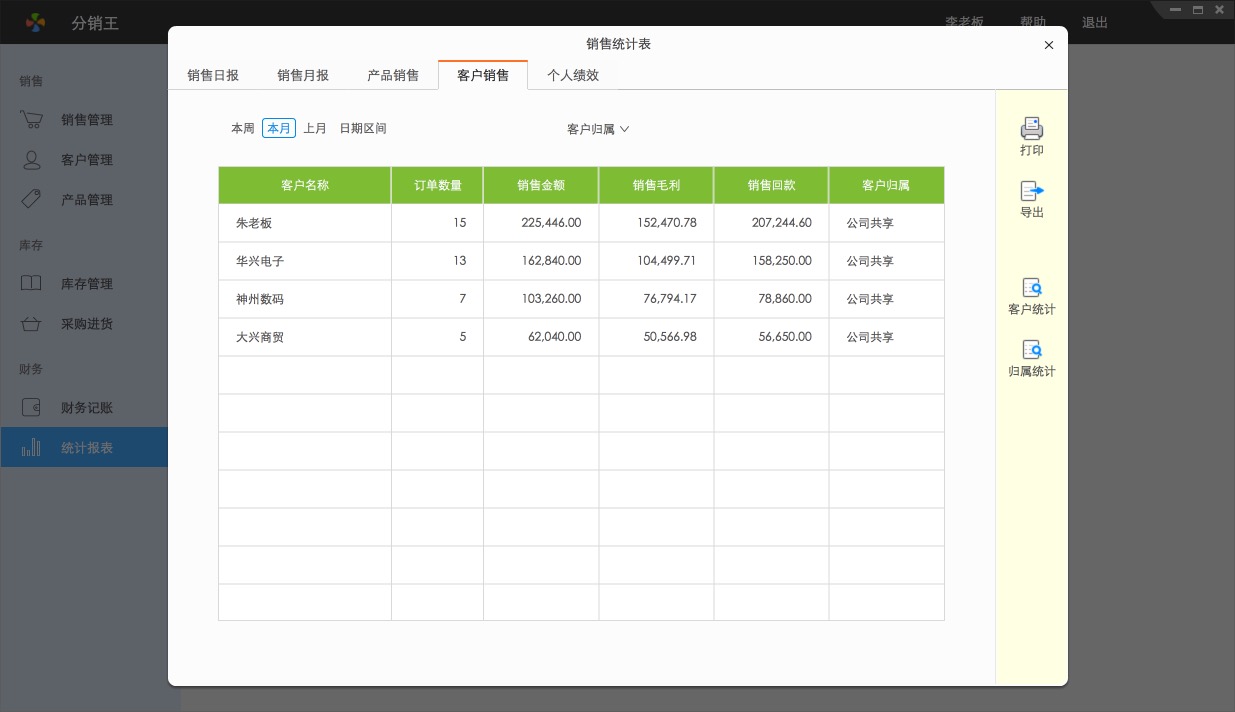
Task: Click the 订单数量 column header
Action: click(438, 185)
